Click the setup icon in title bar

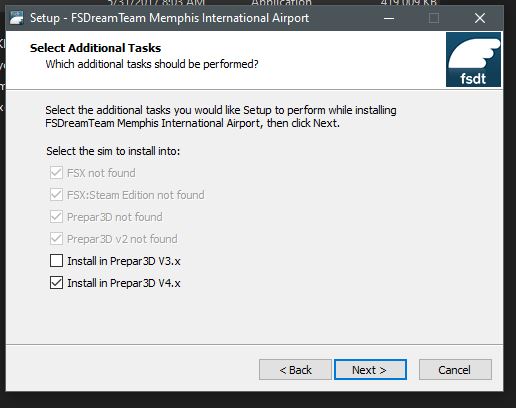[x=17, y=18]
